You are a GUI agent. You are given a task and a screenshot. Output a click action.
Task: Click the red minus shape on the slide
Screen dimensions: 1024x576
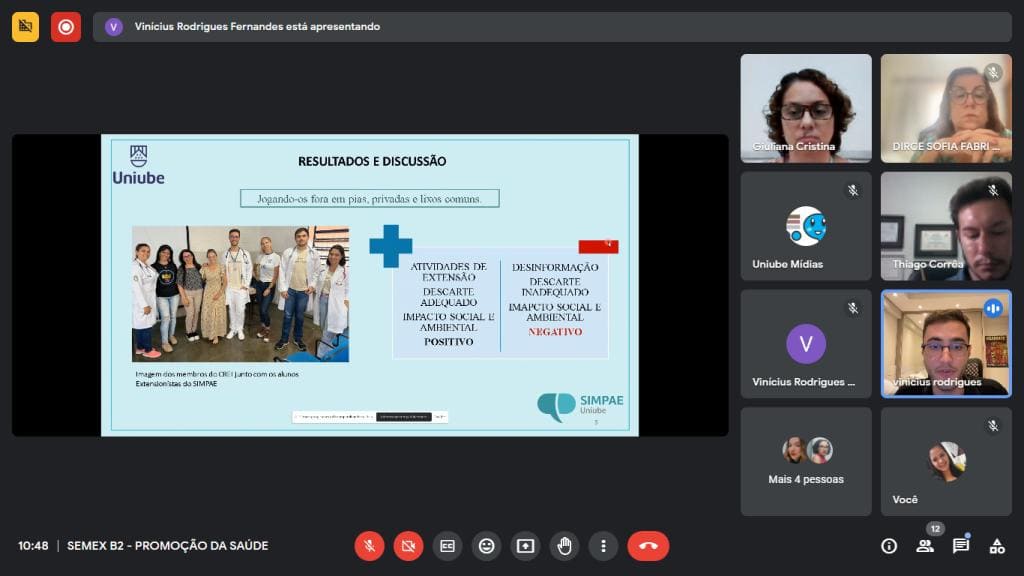pos(598,246)
